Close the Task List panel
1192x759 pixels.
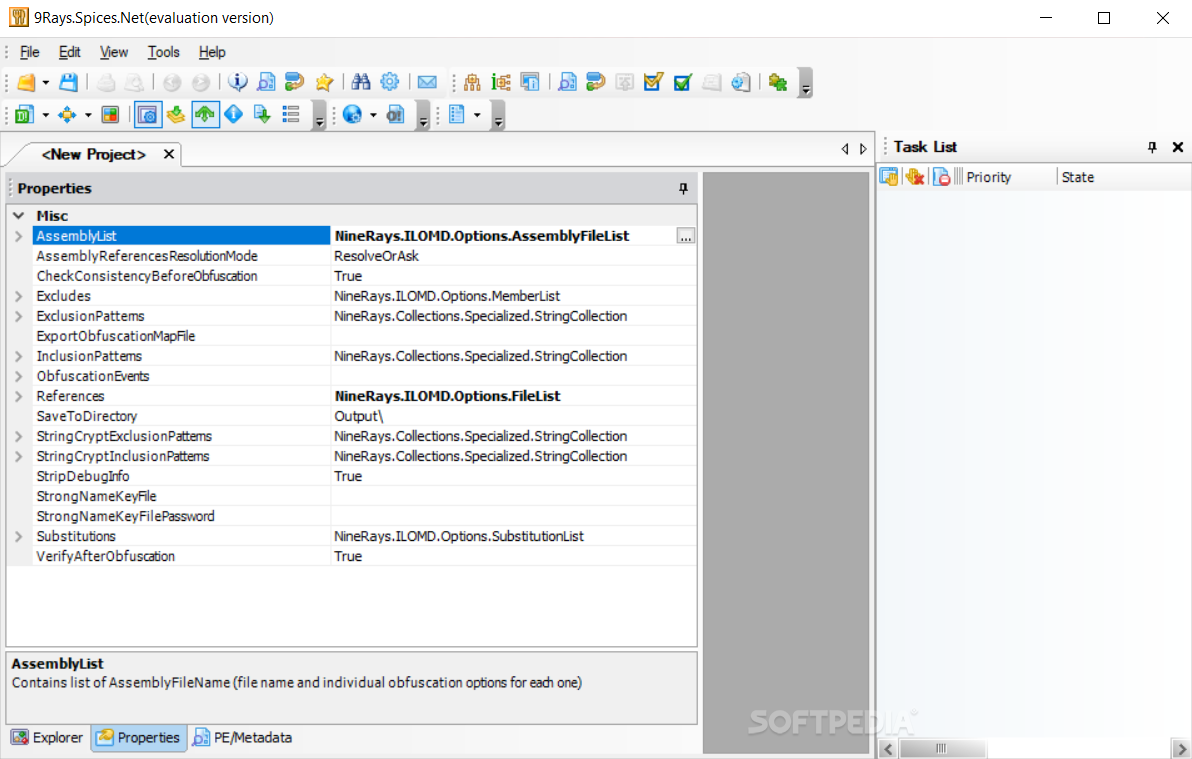point(1178,147)
